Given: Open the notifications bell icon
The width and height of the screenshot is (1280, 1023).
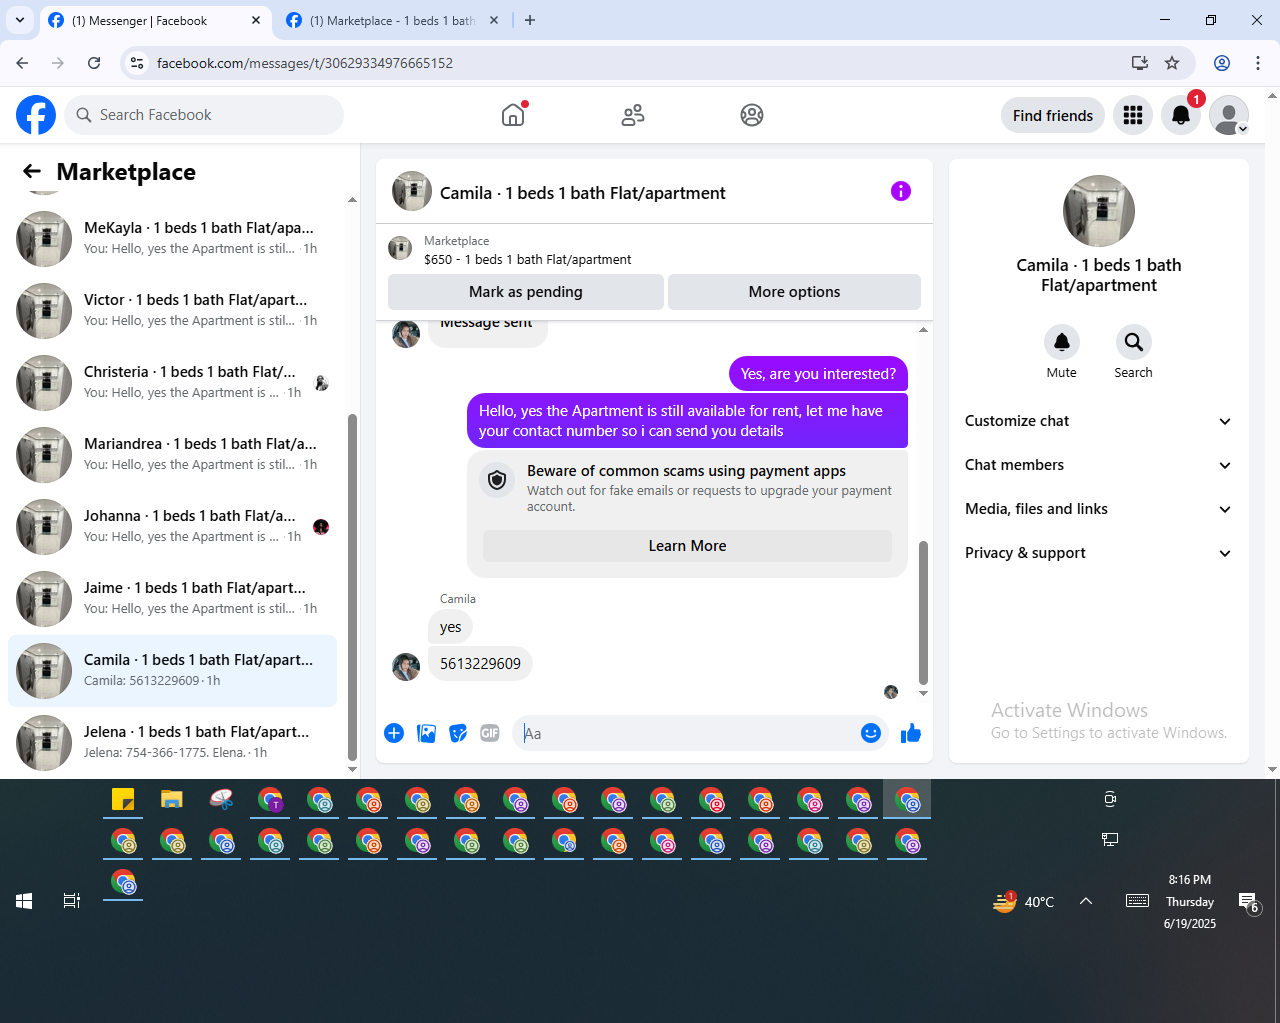Looking at the screenshot, I should (1181, 115).
